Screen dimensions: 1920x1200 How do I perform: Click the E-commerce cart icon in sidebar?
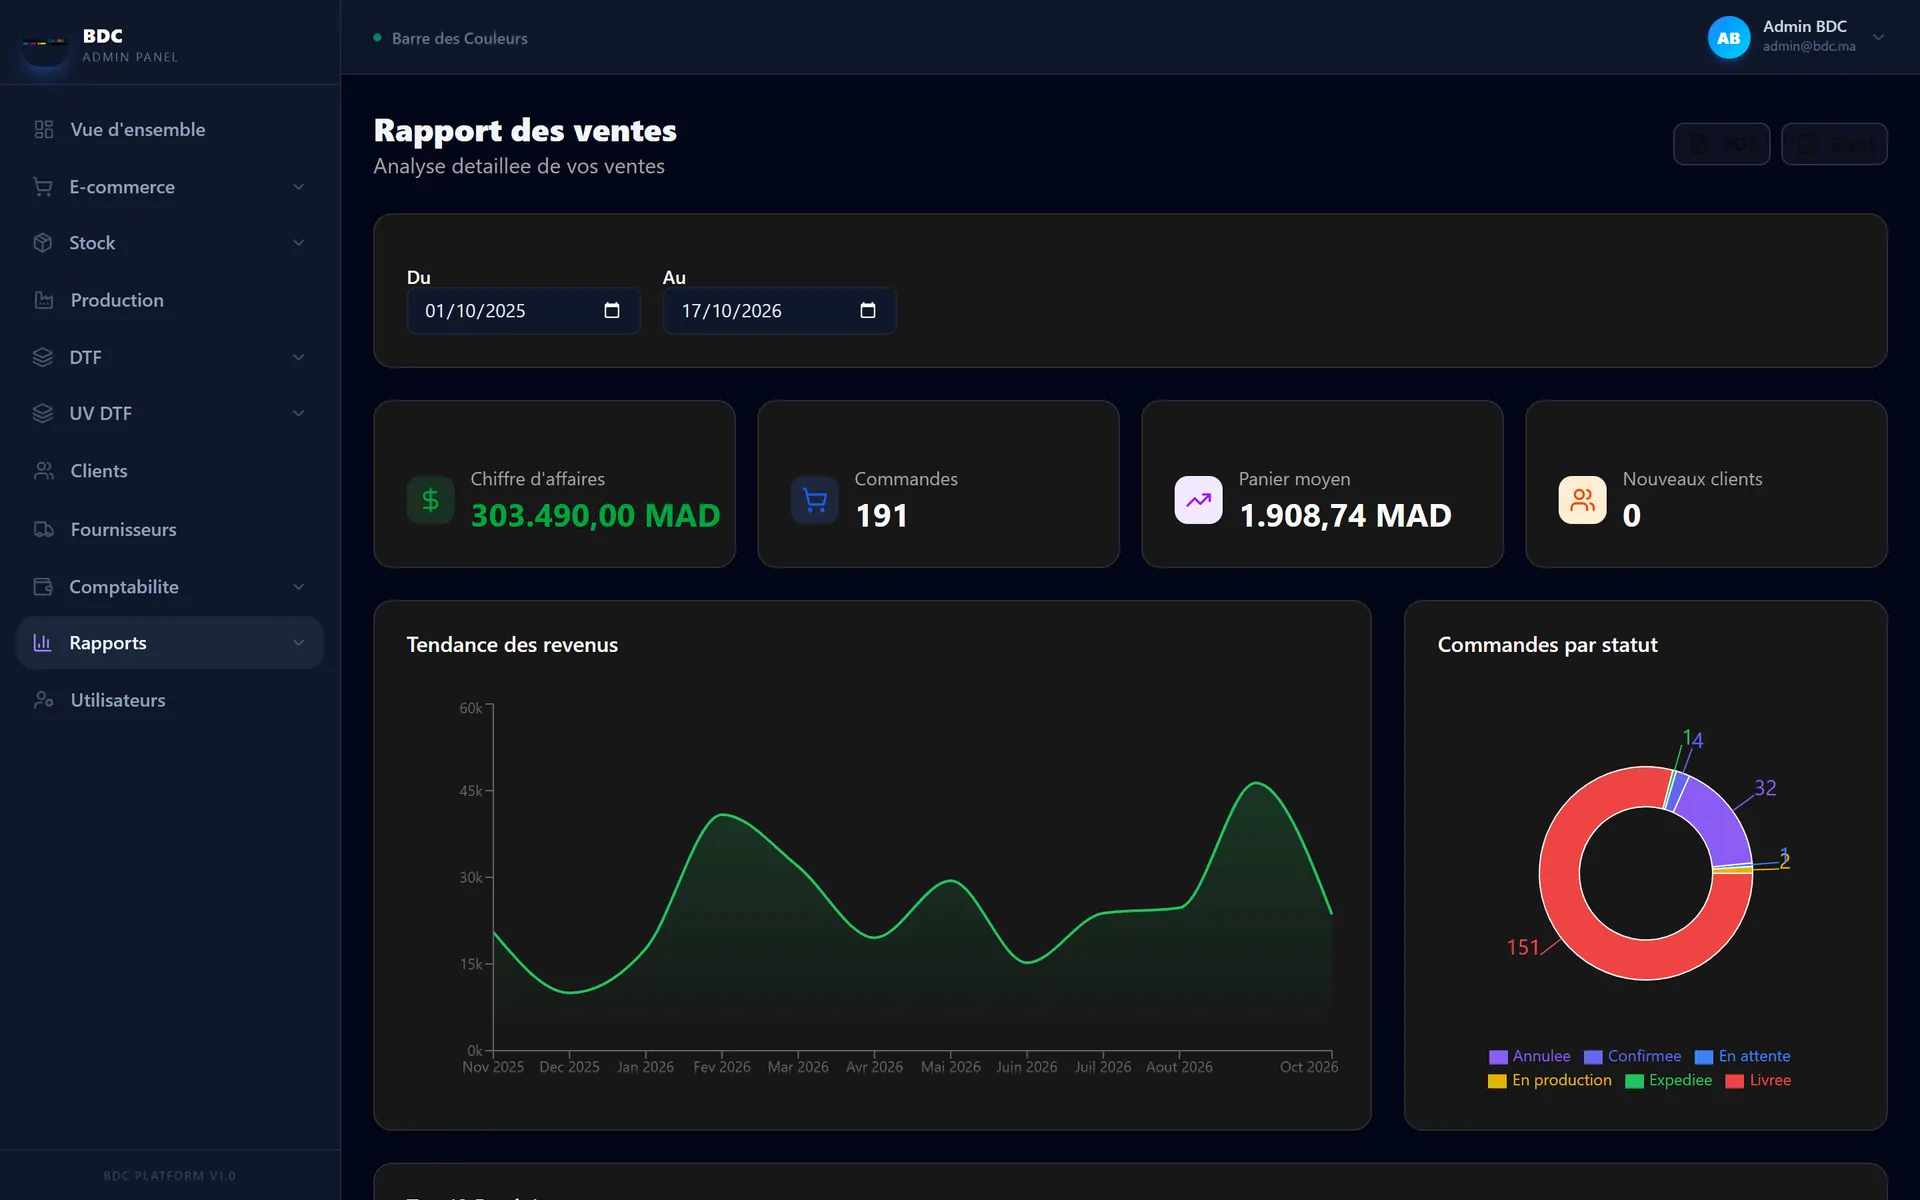point(43,187)
